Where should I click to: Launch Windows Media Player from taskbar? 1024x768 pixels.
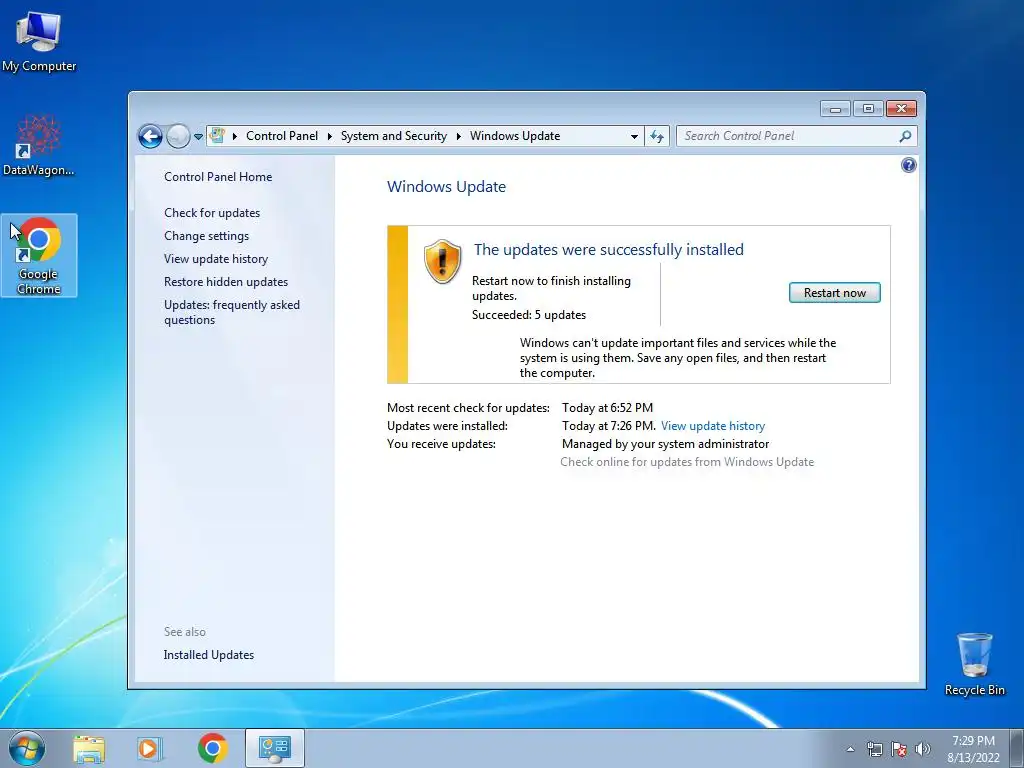149,748
